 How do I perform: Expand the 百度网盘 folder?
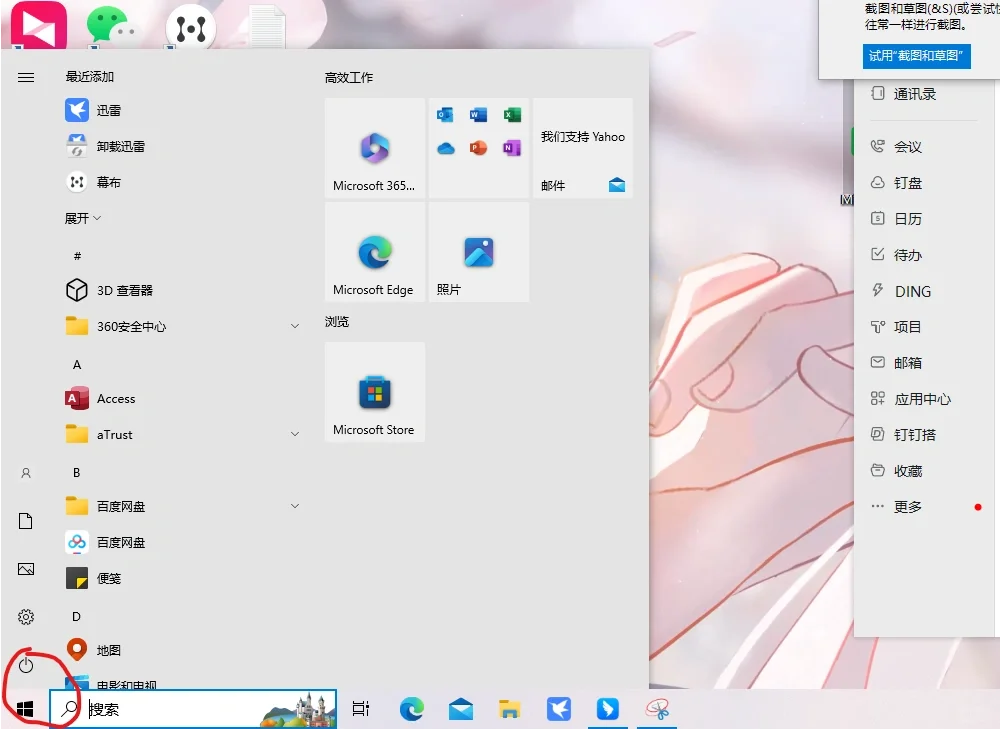183,506
